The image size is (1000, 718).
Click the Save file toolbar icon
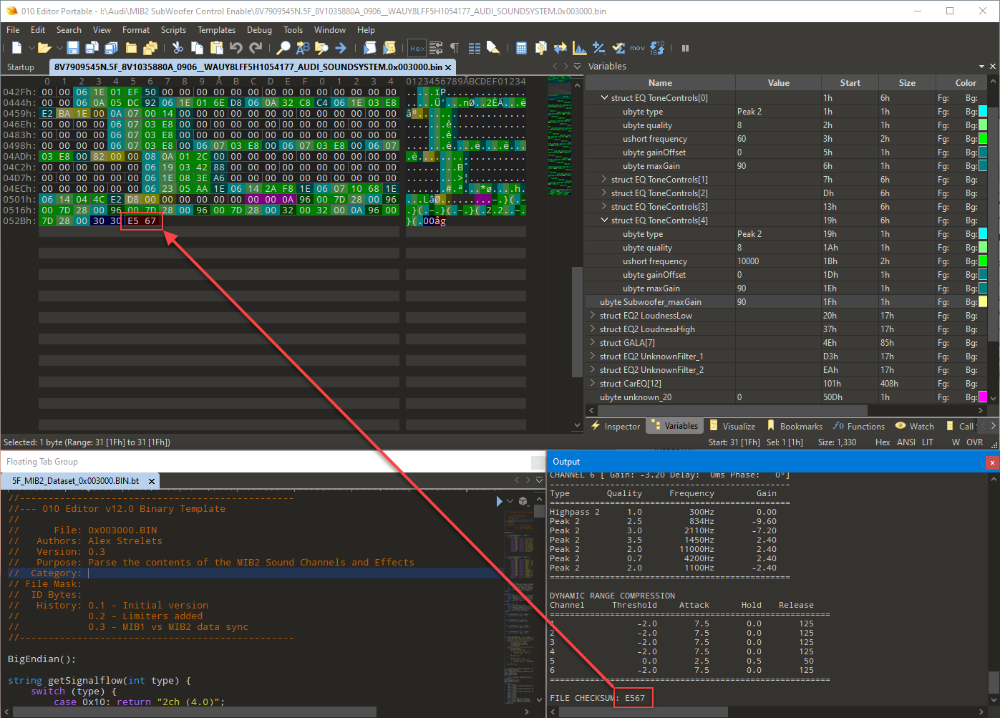click(74, 48)
